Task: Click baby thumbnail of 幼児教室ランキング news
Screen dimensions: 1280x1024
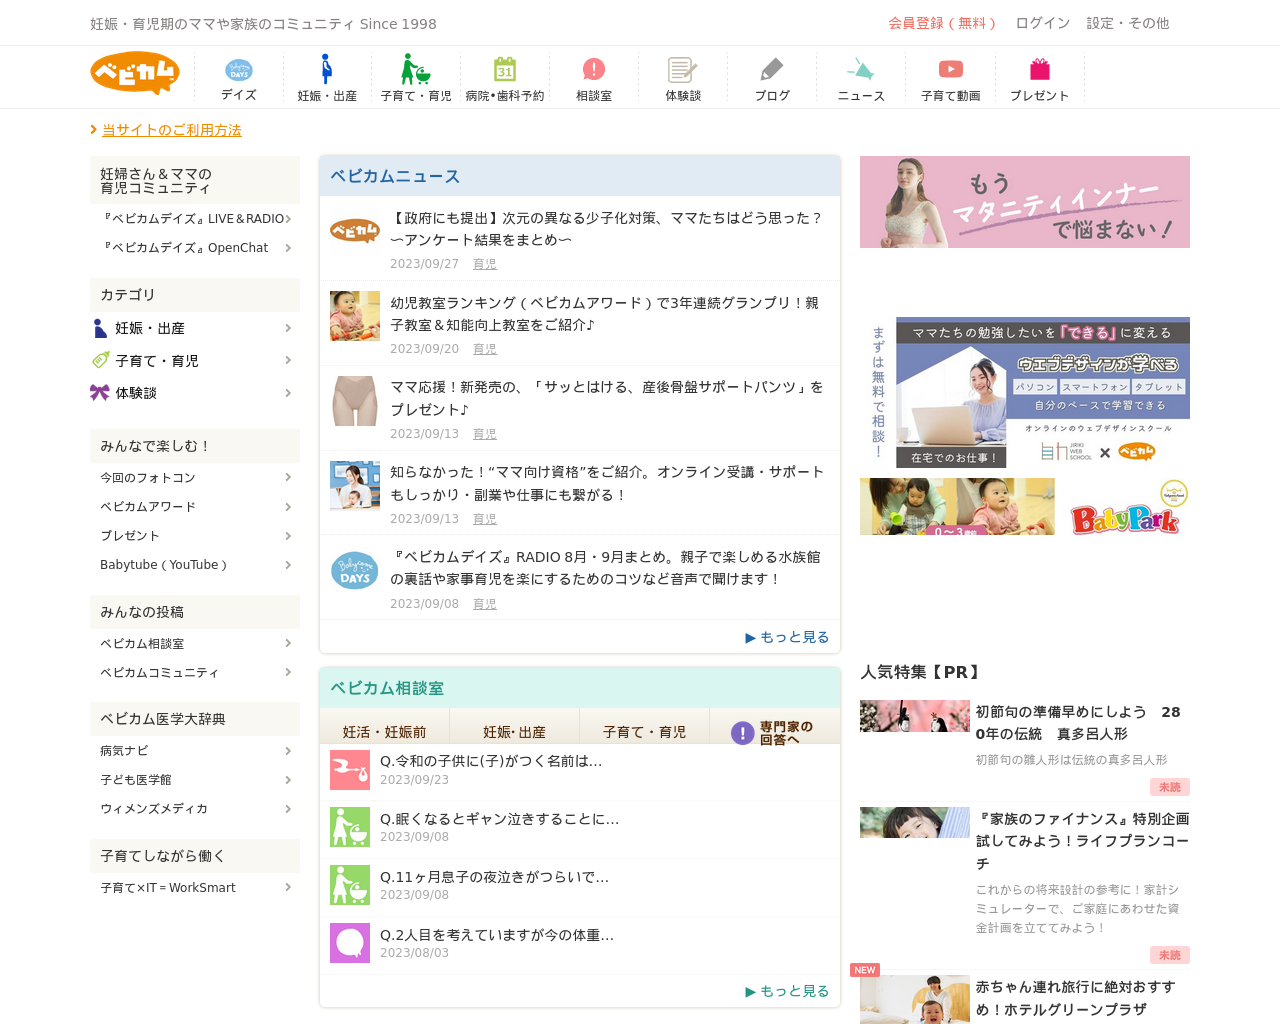Action: pyautogui.click(x=355, y=316)
